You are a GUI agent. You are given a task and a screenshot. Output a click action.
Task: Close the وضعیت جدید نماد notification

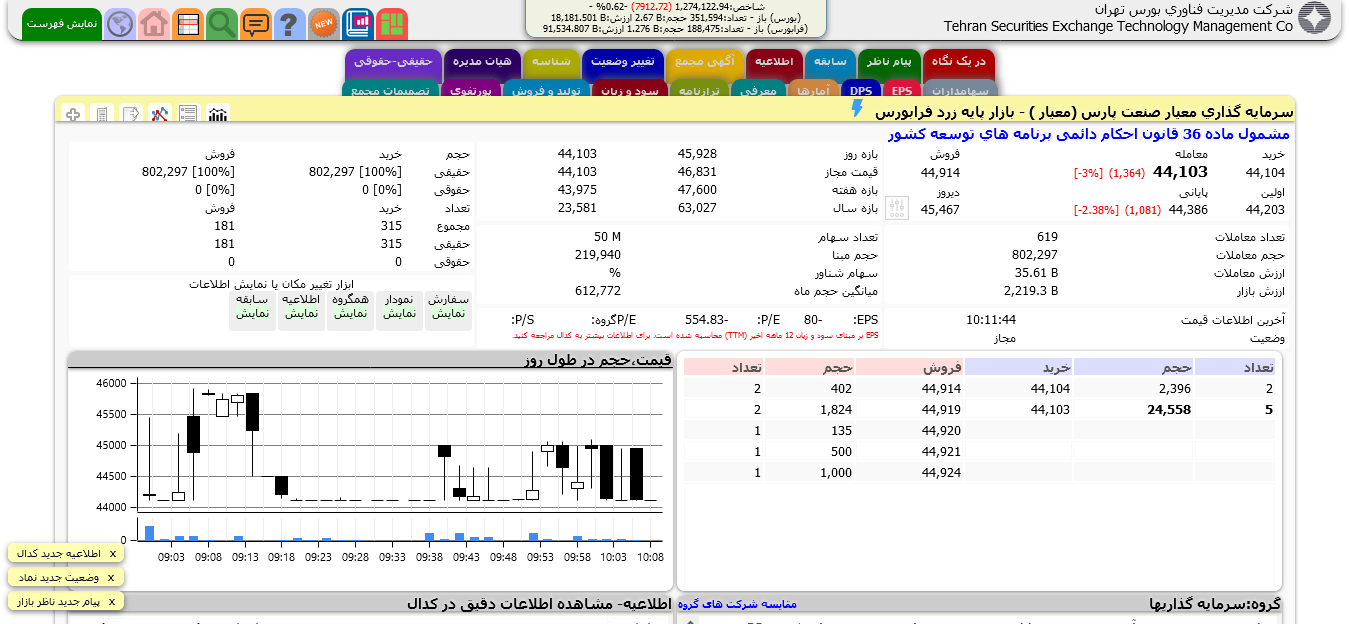coord(111,577)
